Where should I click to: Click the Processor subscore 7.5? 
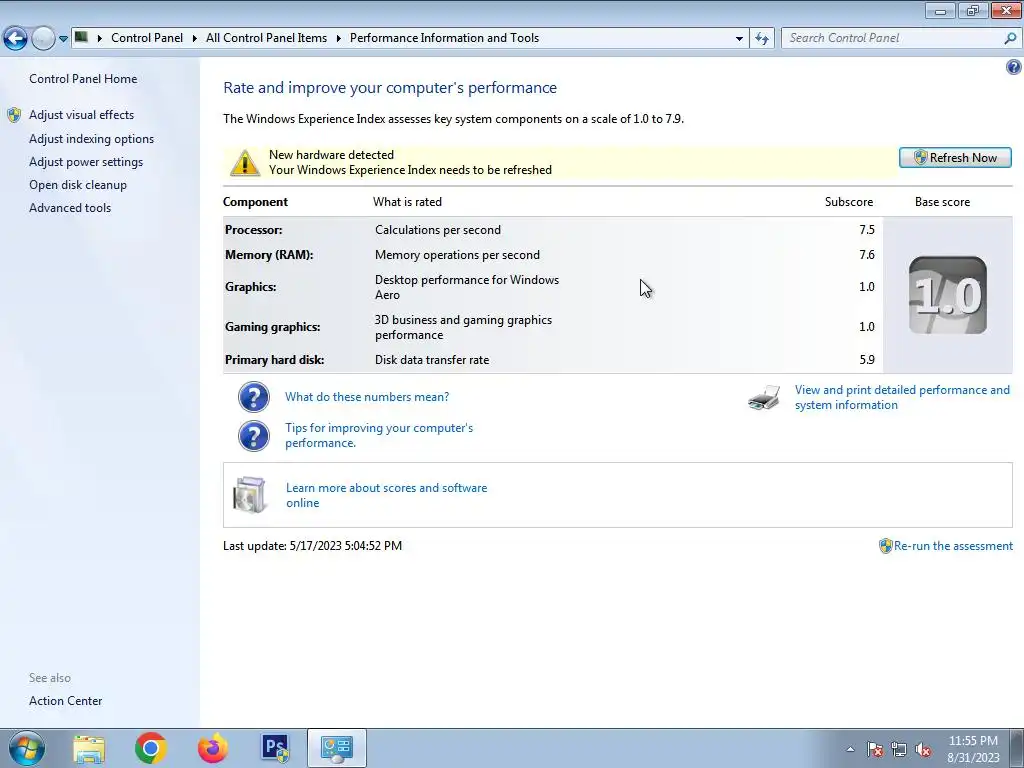(x=867, y=230)
